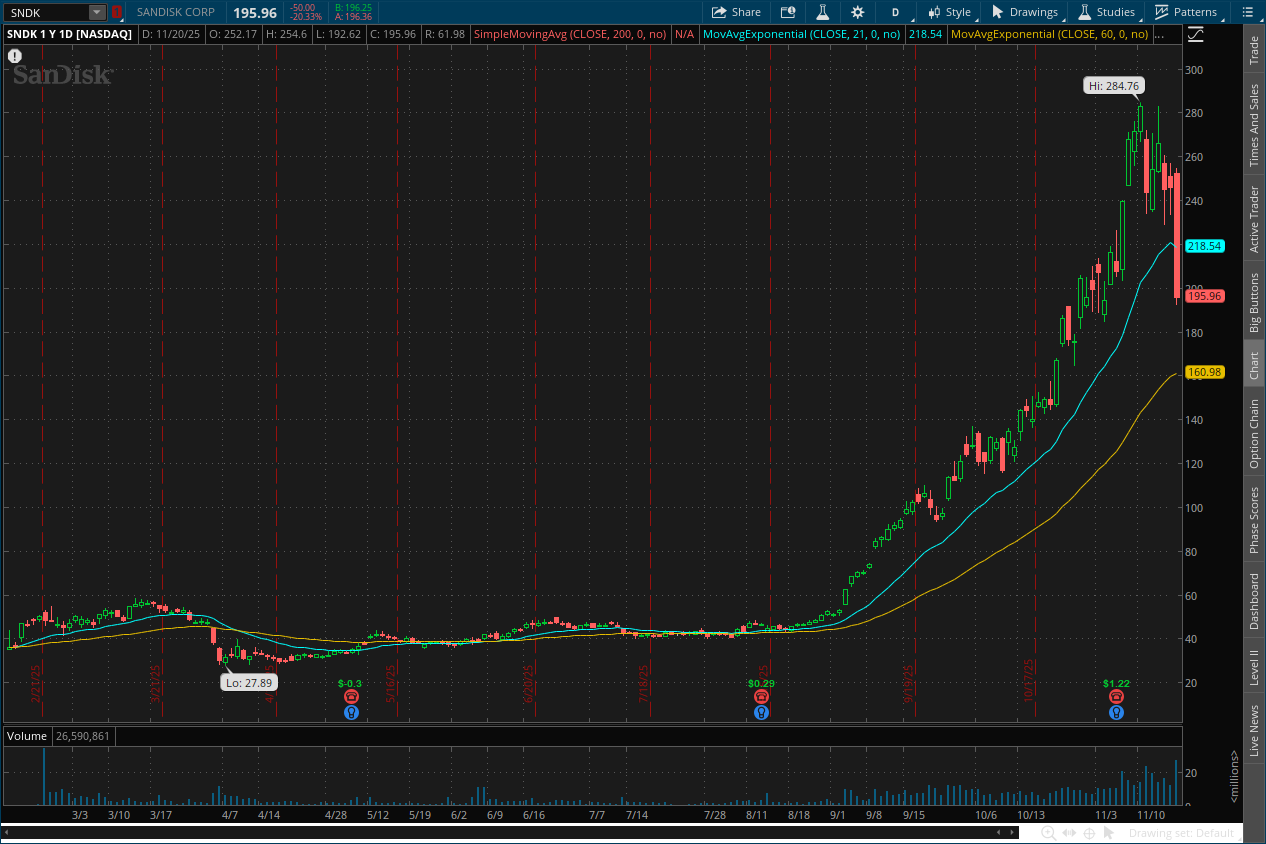Image resolution: width=1266 pixels, height=844 pixels.
Task: Open the Patterns dropdown menu
Action: 1188,12
